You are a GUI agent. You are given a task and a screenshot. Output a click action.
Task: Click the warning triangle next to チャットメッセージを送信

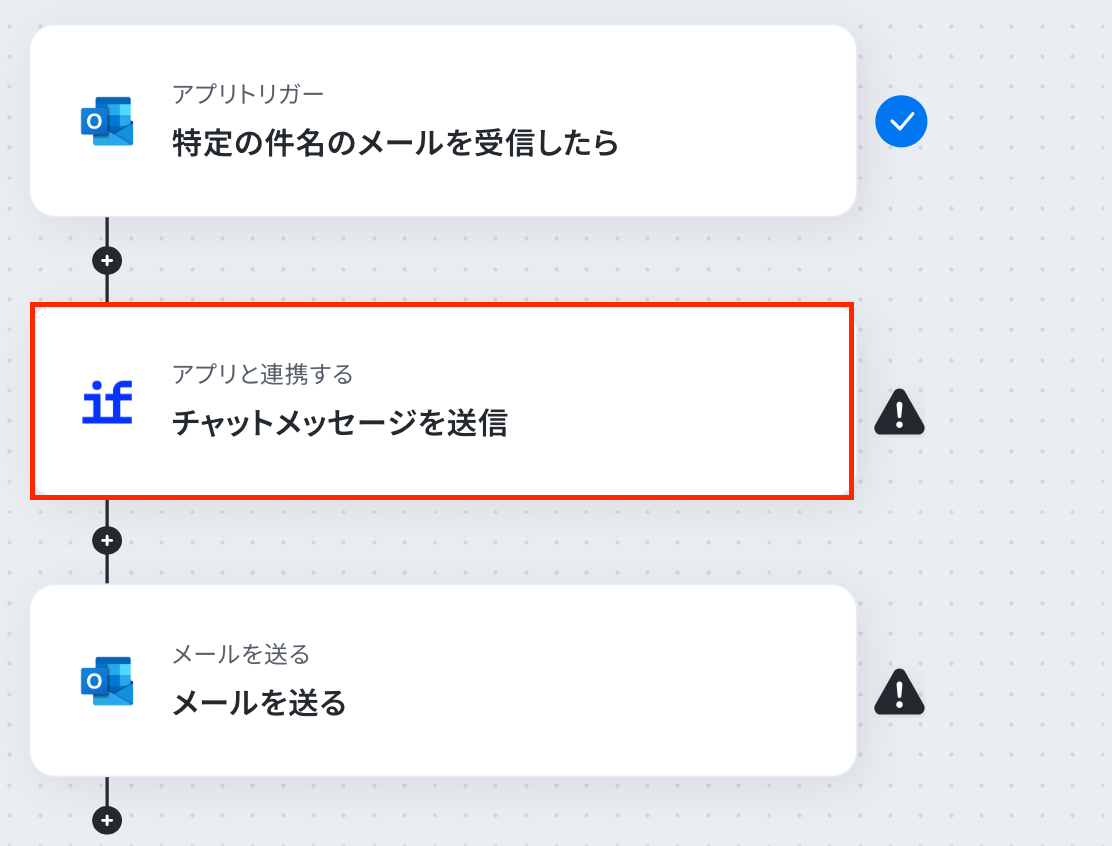coord(899,411)
